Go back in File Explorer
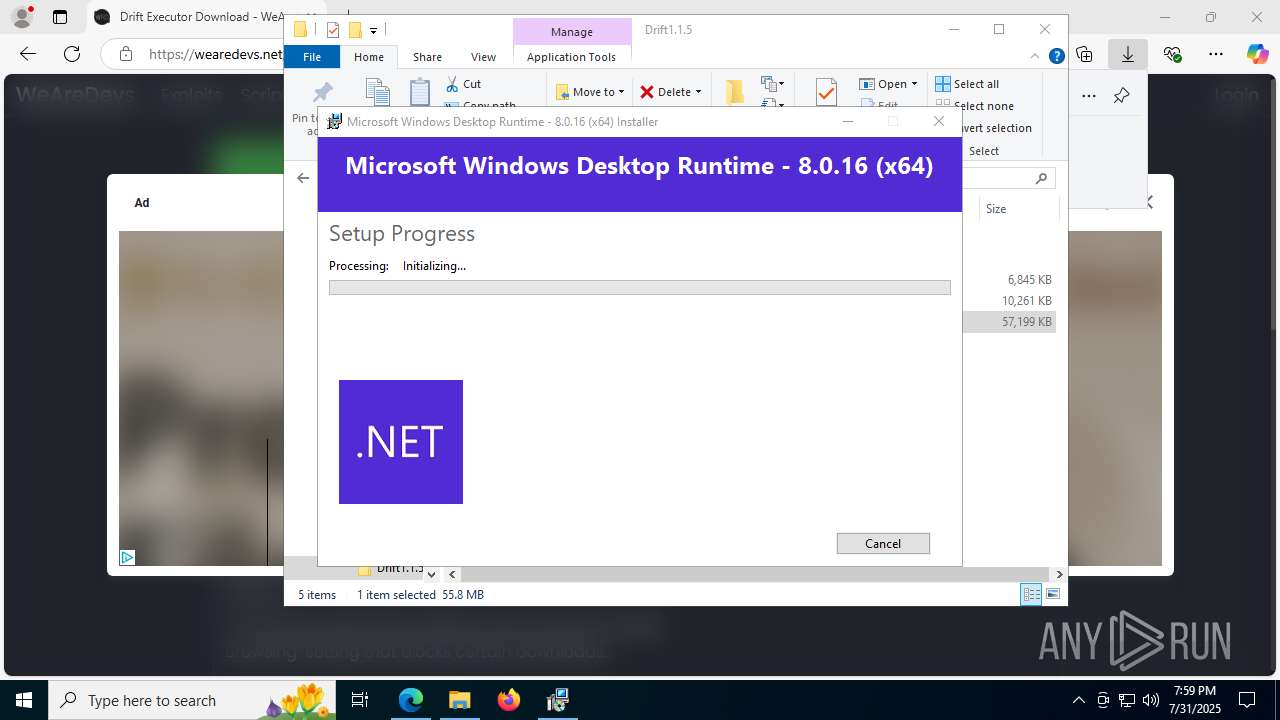Image resolution: width=1280 pixels, height=720 pixels. coord(303,178)
